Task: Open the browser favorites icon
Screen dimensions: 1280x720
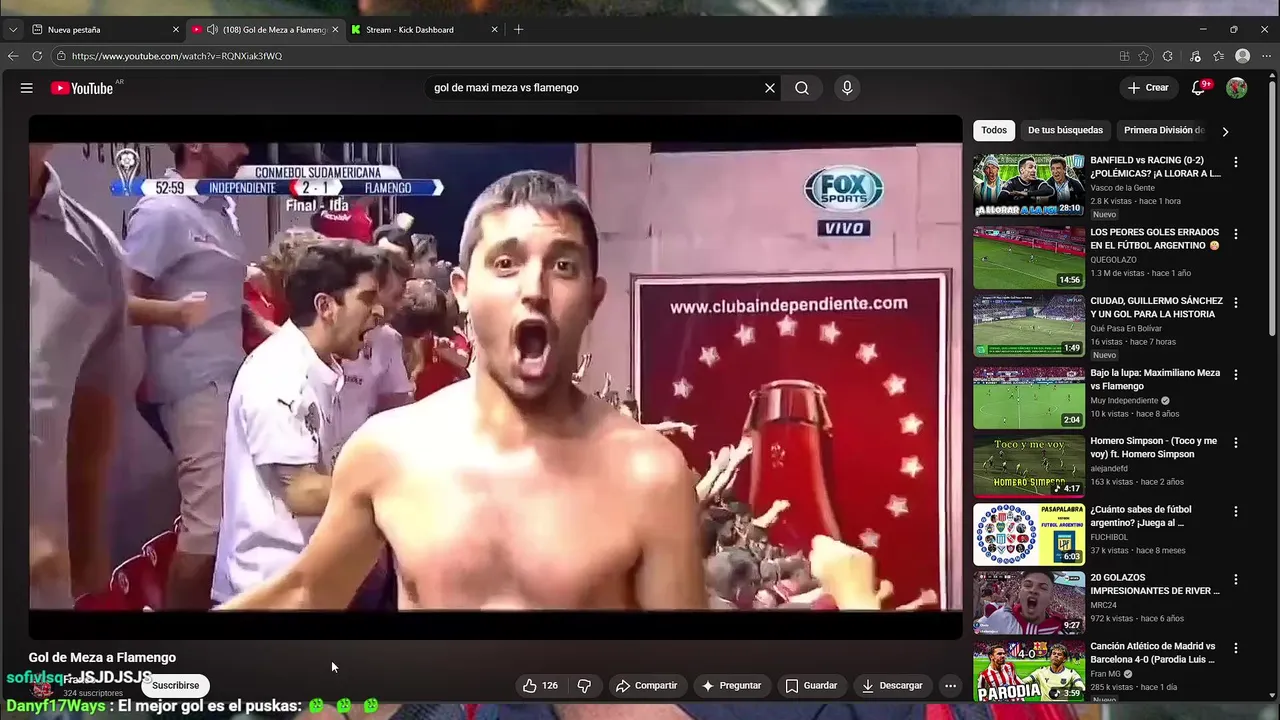Action: point(1219,56)
